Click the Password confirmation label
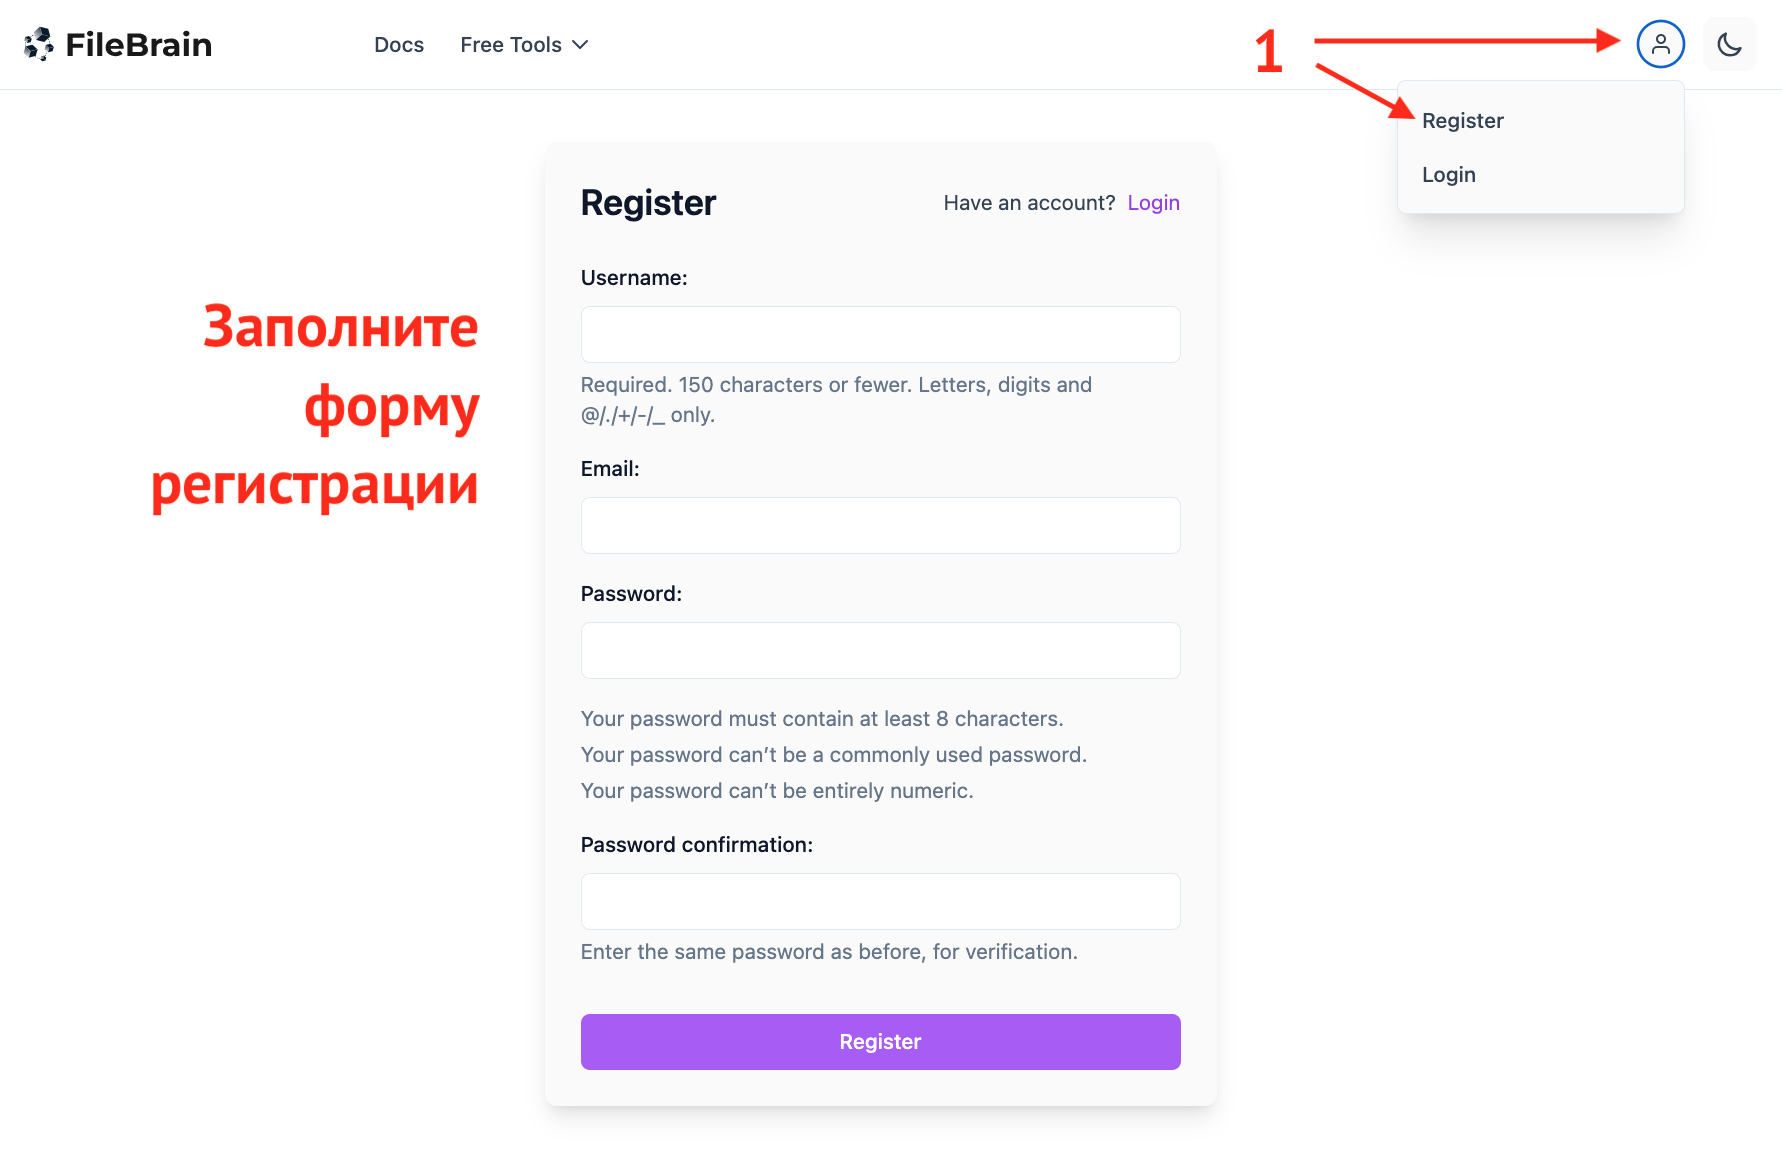This screenshot has width=1782, height=1162. coord(696,845)
